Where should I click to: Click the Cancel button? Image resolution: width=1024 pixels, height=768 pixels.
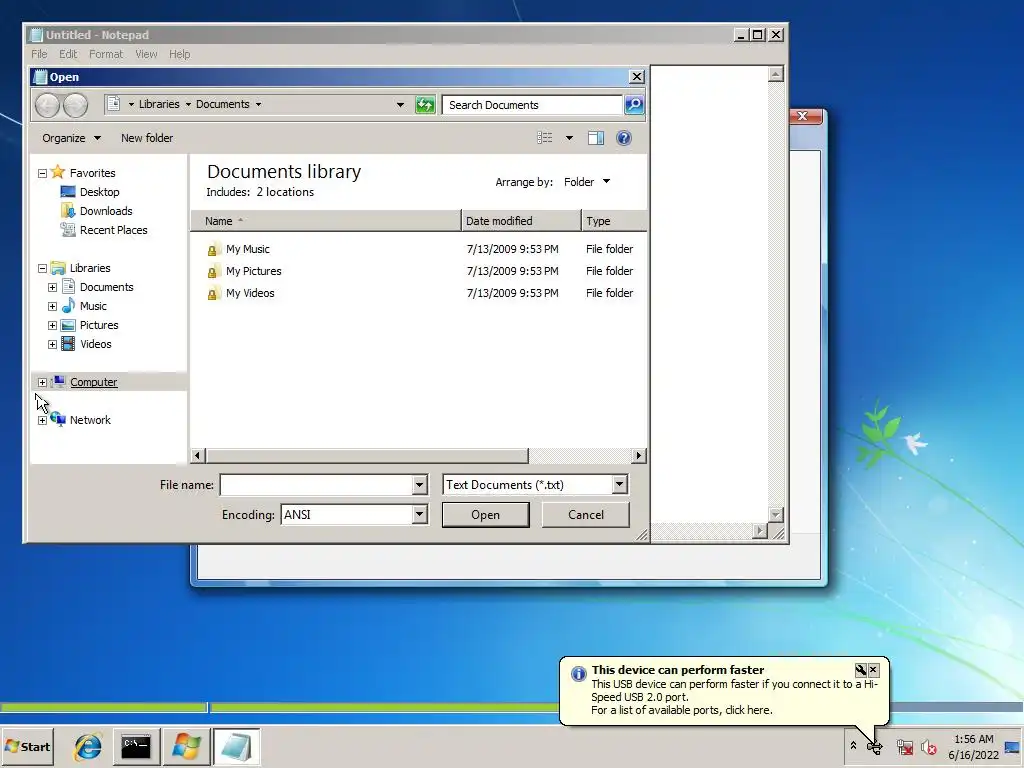(x=586, y=515)
